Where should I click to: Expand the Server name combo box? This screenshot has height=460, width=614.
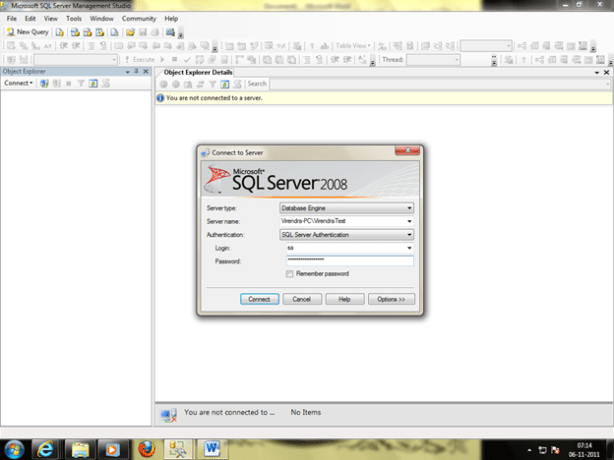click(409, 221)
